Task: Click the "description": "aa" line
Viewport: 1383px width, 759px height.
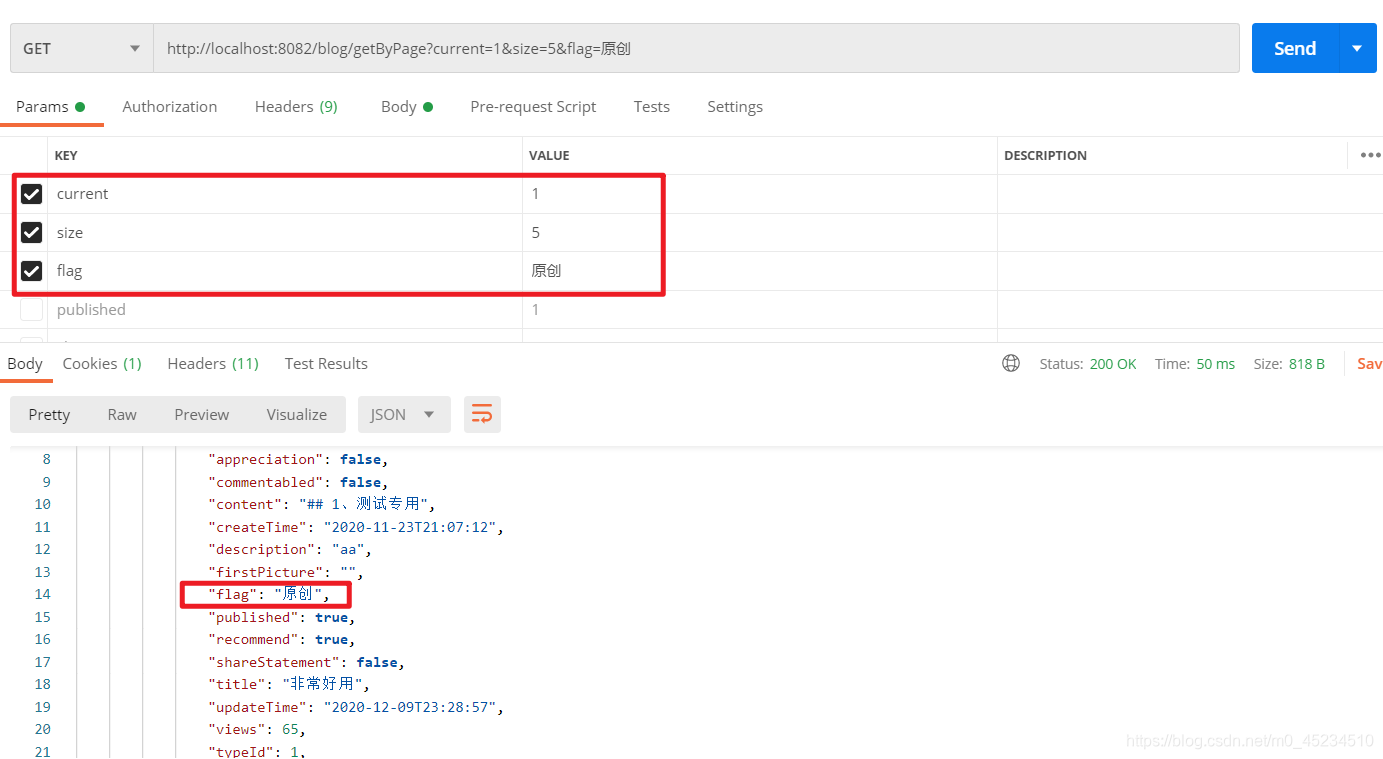Action: (x=290, y=549)
